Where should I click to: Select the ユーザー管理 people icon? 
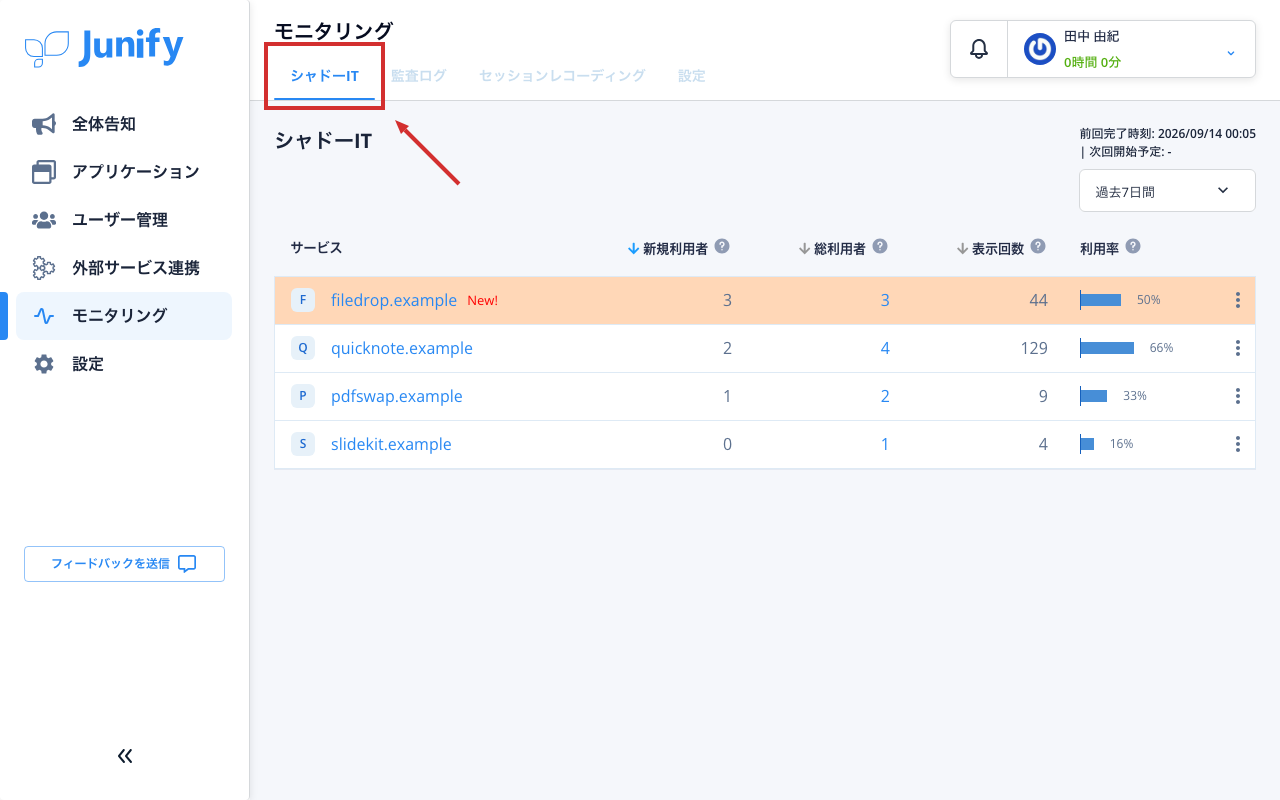[44, 220]
